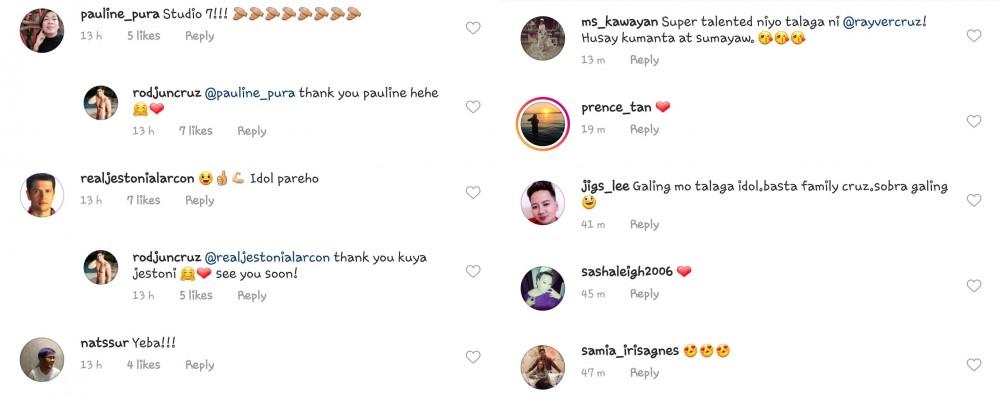Like pauline_pura's Studio 7 comment
1000x403 pixels.
pyautogui.click(x=473, y=28)
